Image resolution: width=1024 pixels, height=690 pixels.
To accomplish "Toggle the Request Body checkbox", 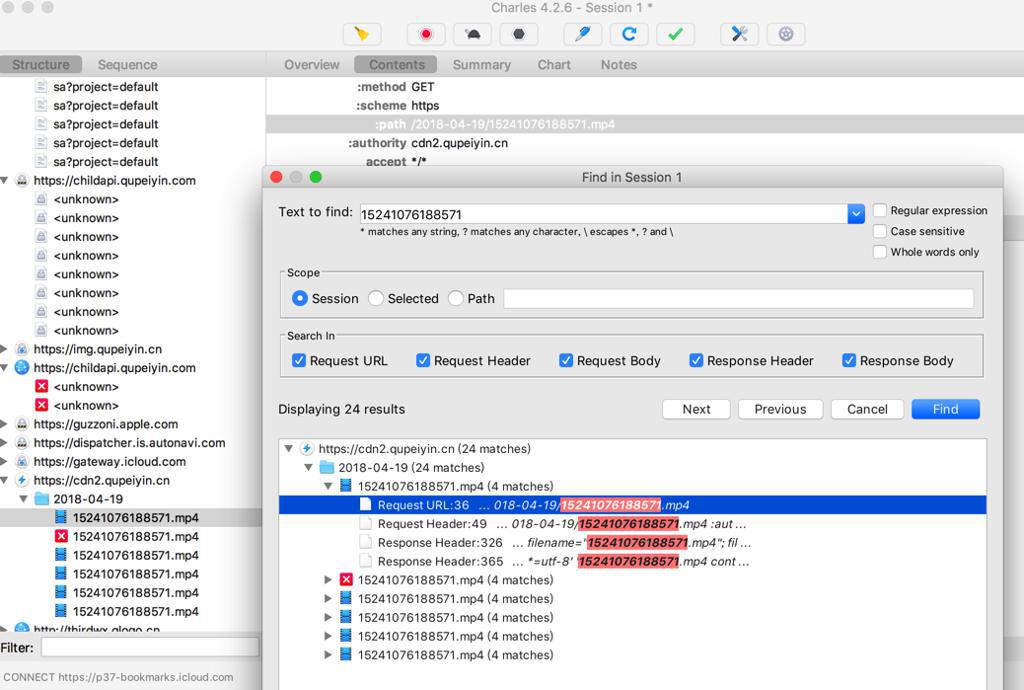I will (566, 360).
